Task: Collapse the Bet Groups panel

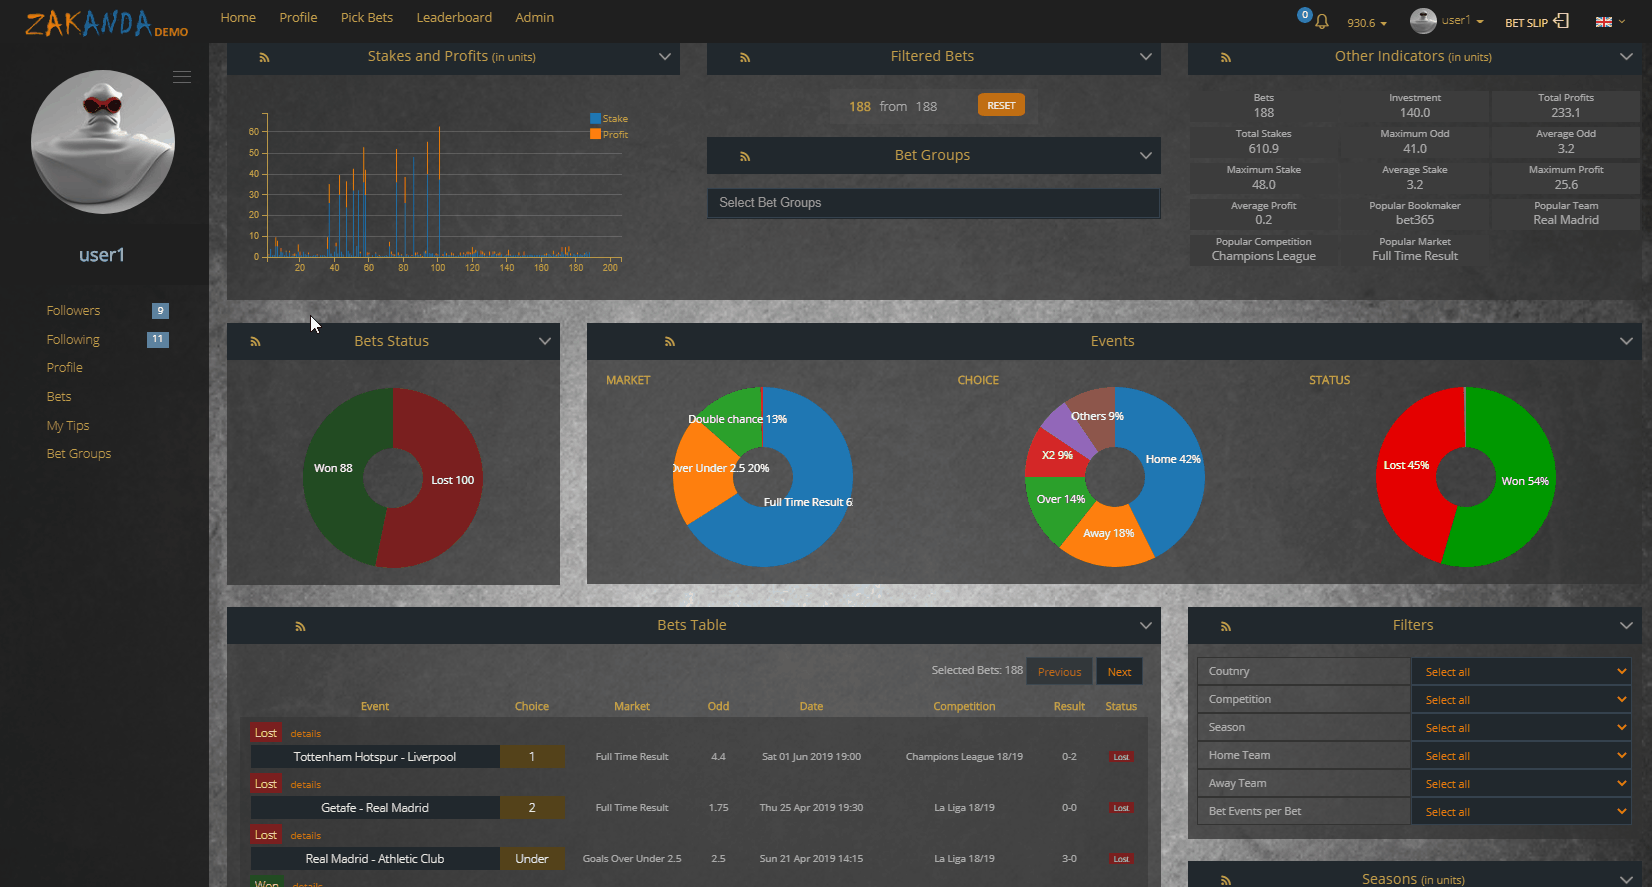Action: (x=1146, y=155)
